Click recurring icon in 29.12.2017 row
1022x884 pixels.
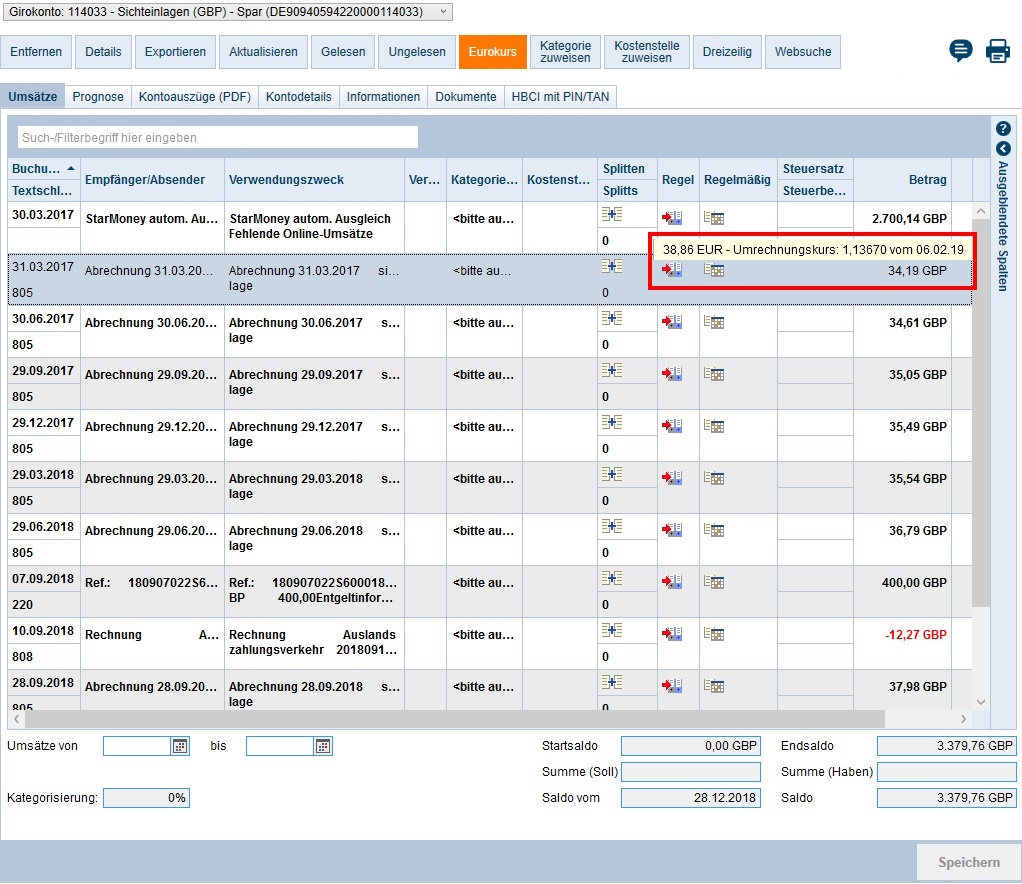point(714,426)
